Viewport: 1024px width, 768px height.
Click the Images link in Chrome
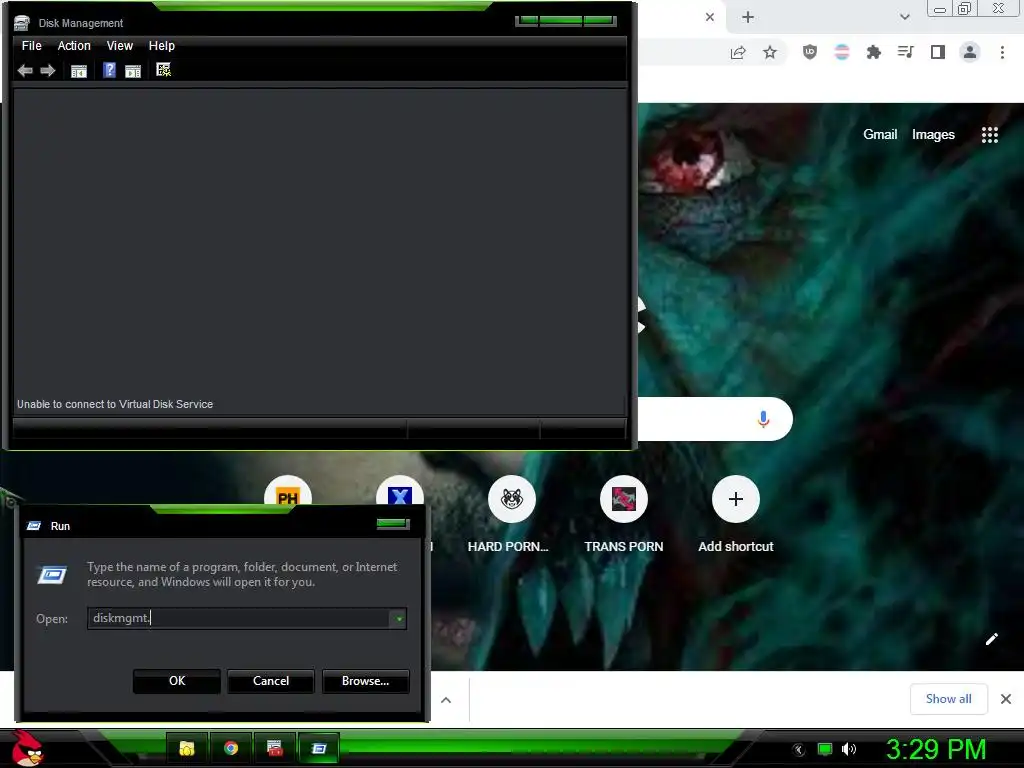[933, 135]
